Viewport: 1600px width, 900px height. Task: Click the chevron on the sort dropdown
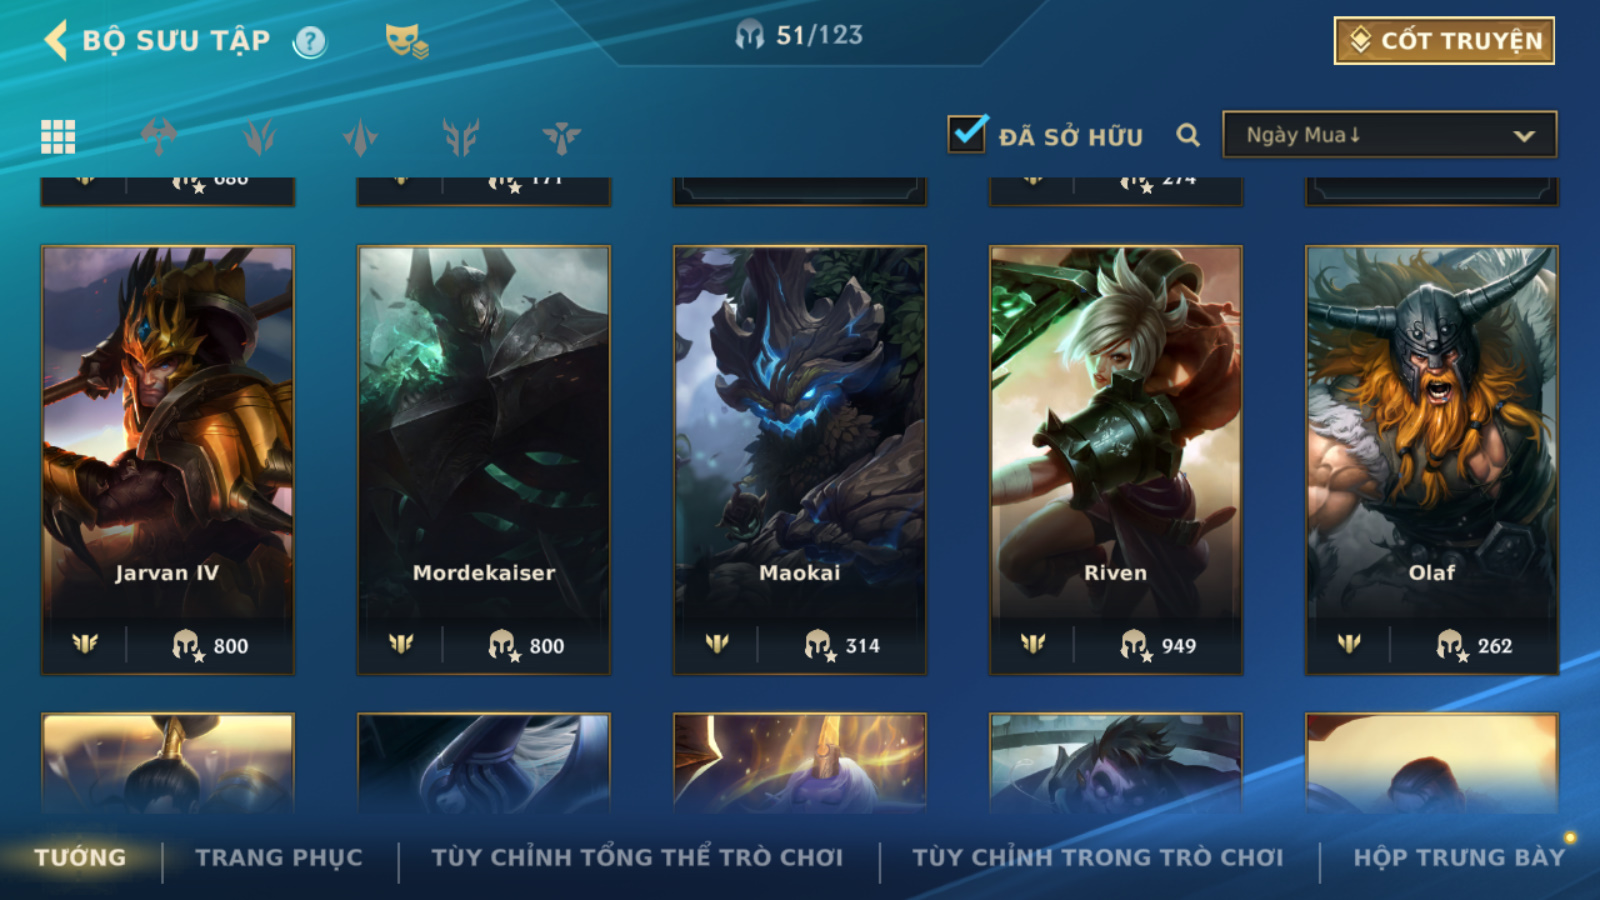(1524, 136)
